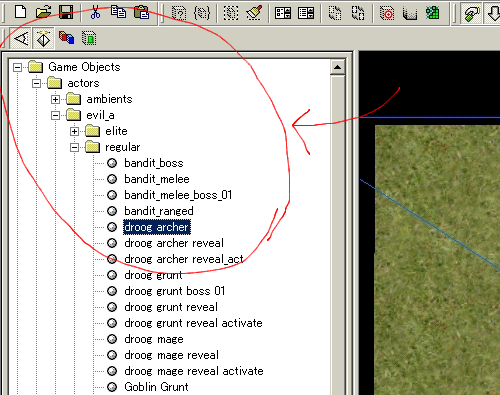The width and height of the screenshot is (500, 395).
Task: Click the green box in dotted frame icon
Action: click(89, 38)
